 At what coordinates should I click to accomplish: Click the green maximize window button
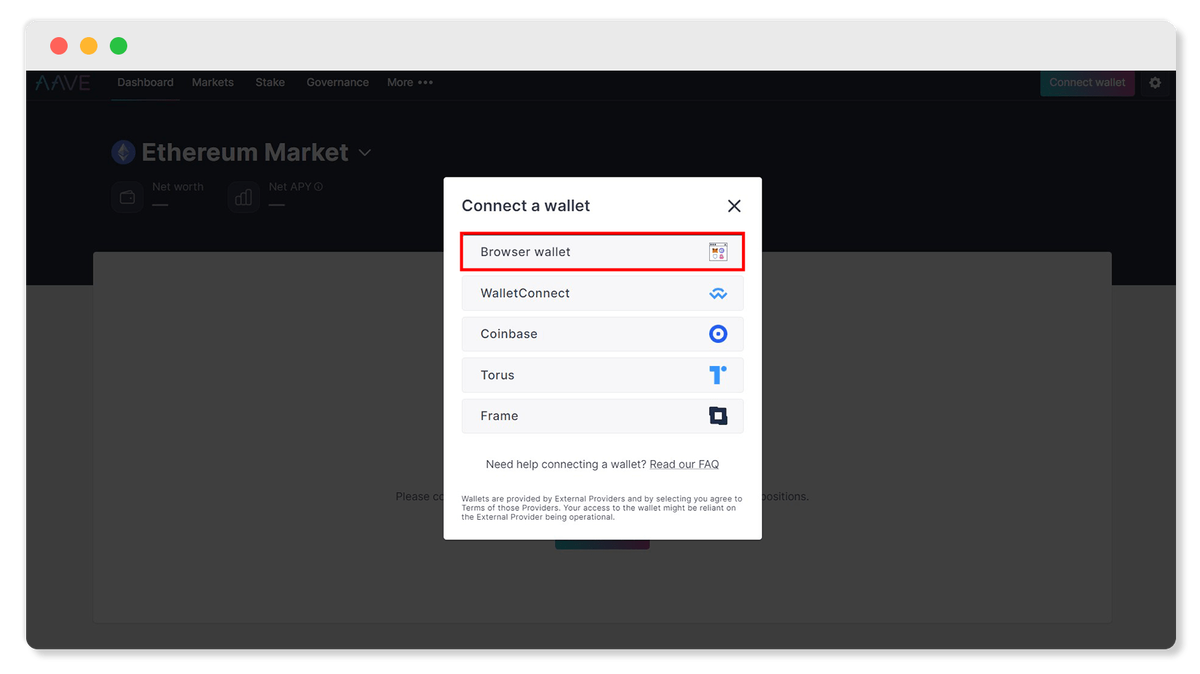119,46
